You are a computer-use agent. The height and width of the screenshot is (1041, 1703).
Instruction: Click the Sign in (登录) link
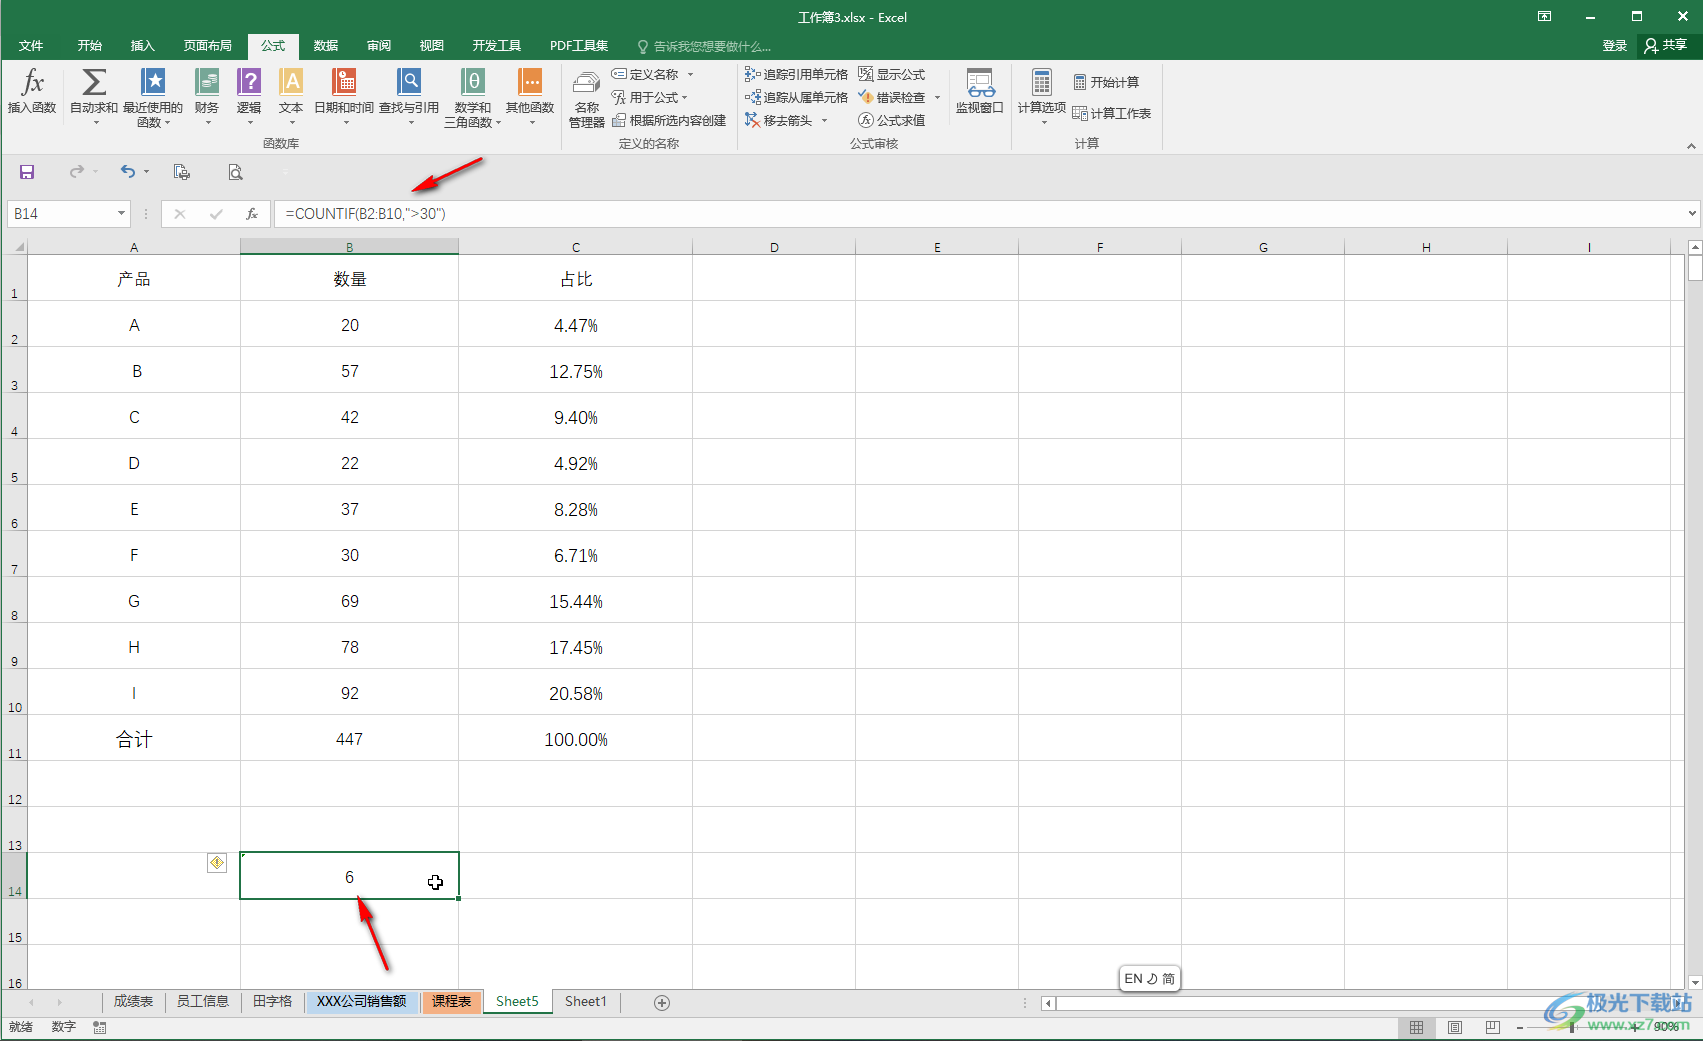(1614, 46)
